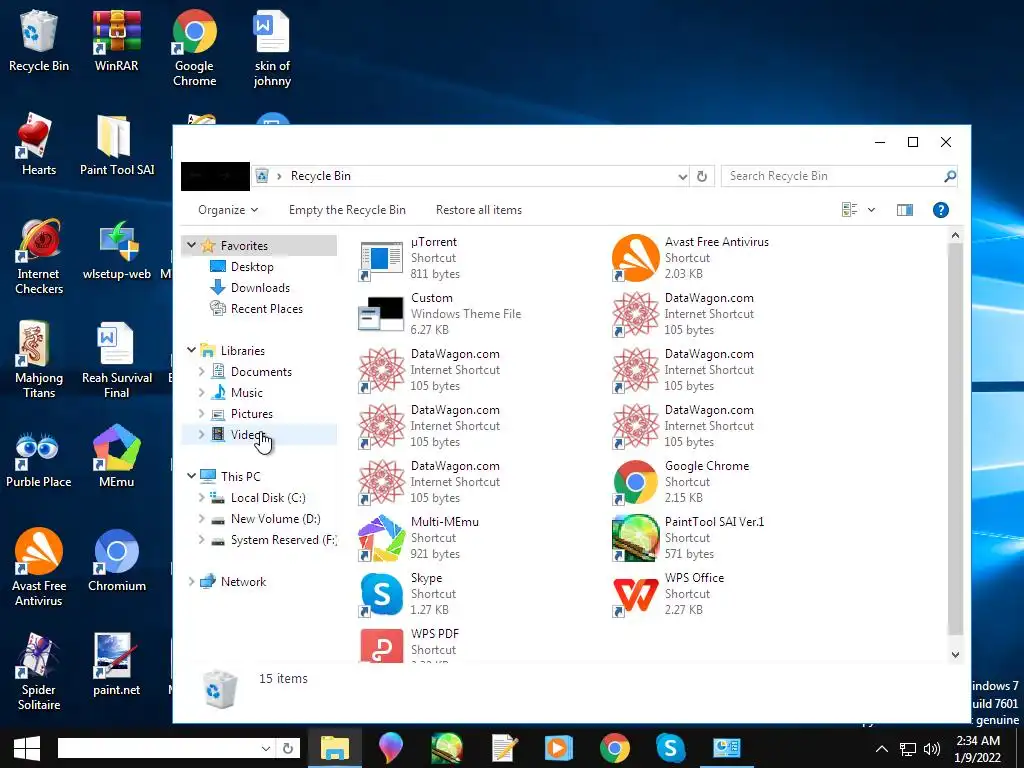Click the Change your view icon button
Screen dimensions: 1024x768
[850, 210]
